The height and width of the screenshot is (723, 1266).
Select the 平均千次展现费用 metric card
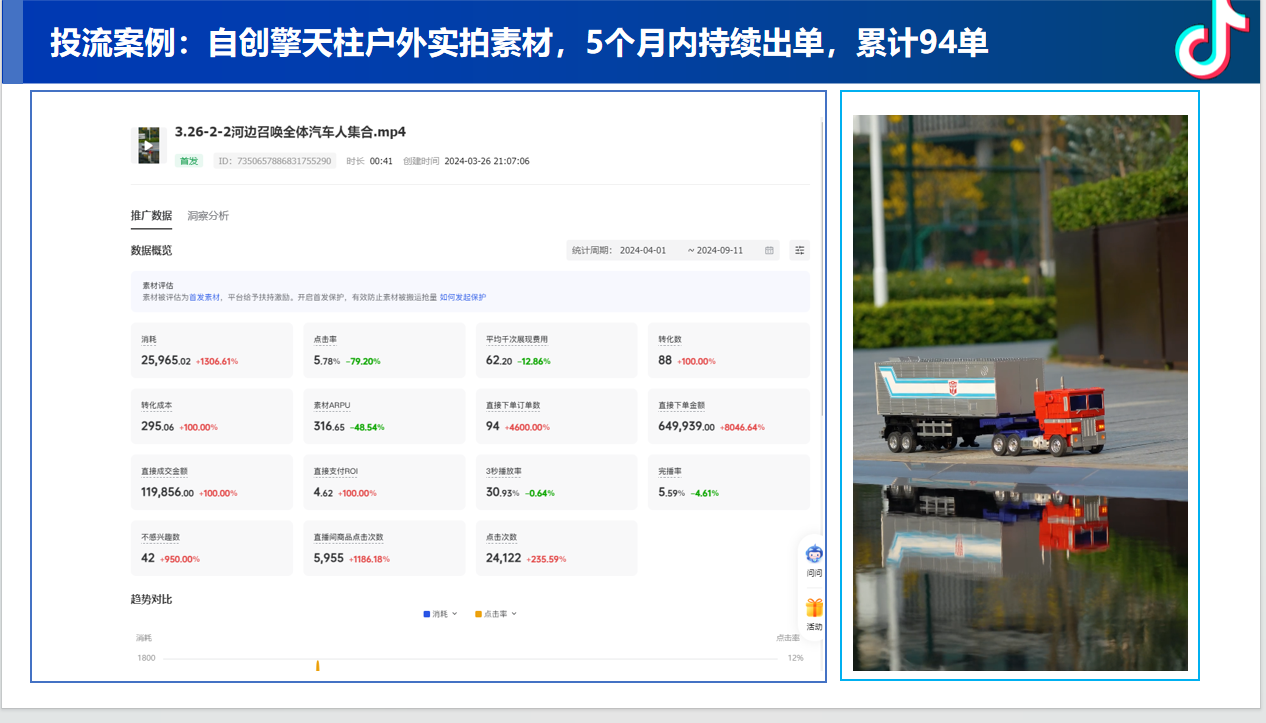coord(556,350)
